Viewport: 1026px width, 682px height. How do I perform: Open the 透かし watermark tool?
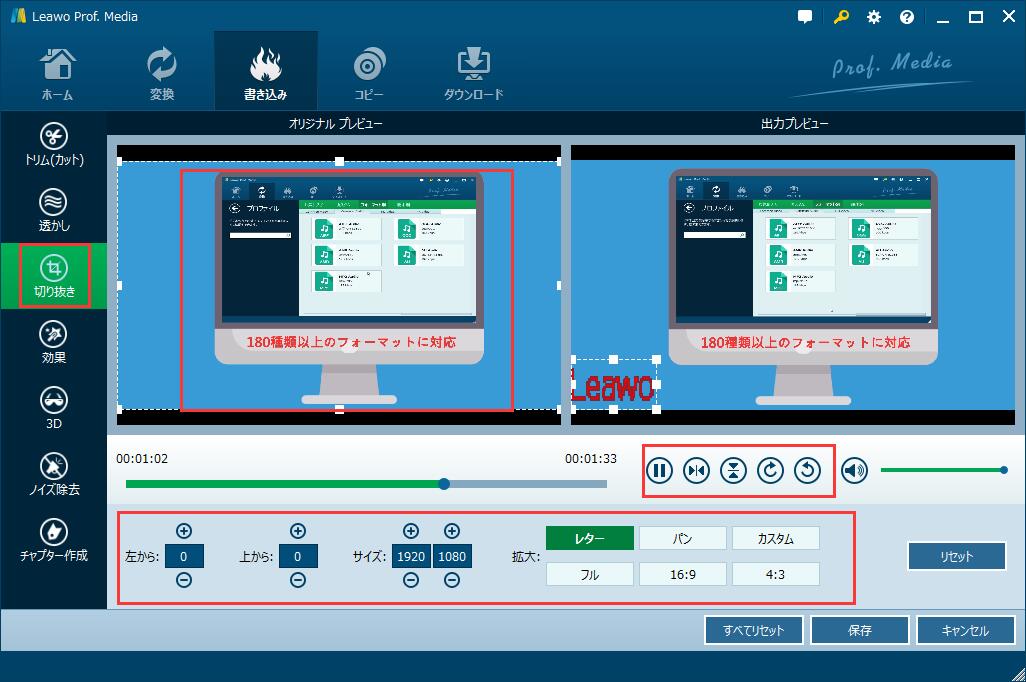(54, 210)
